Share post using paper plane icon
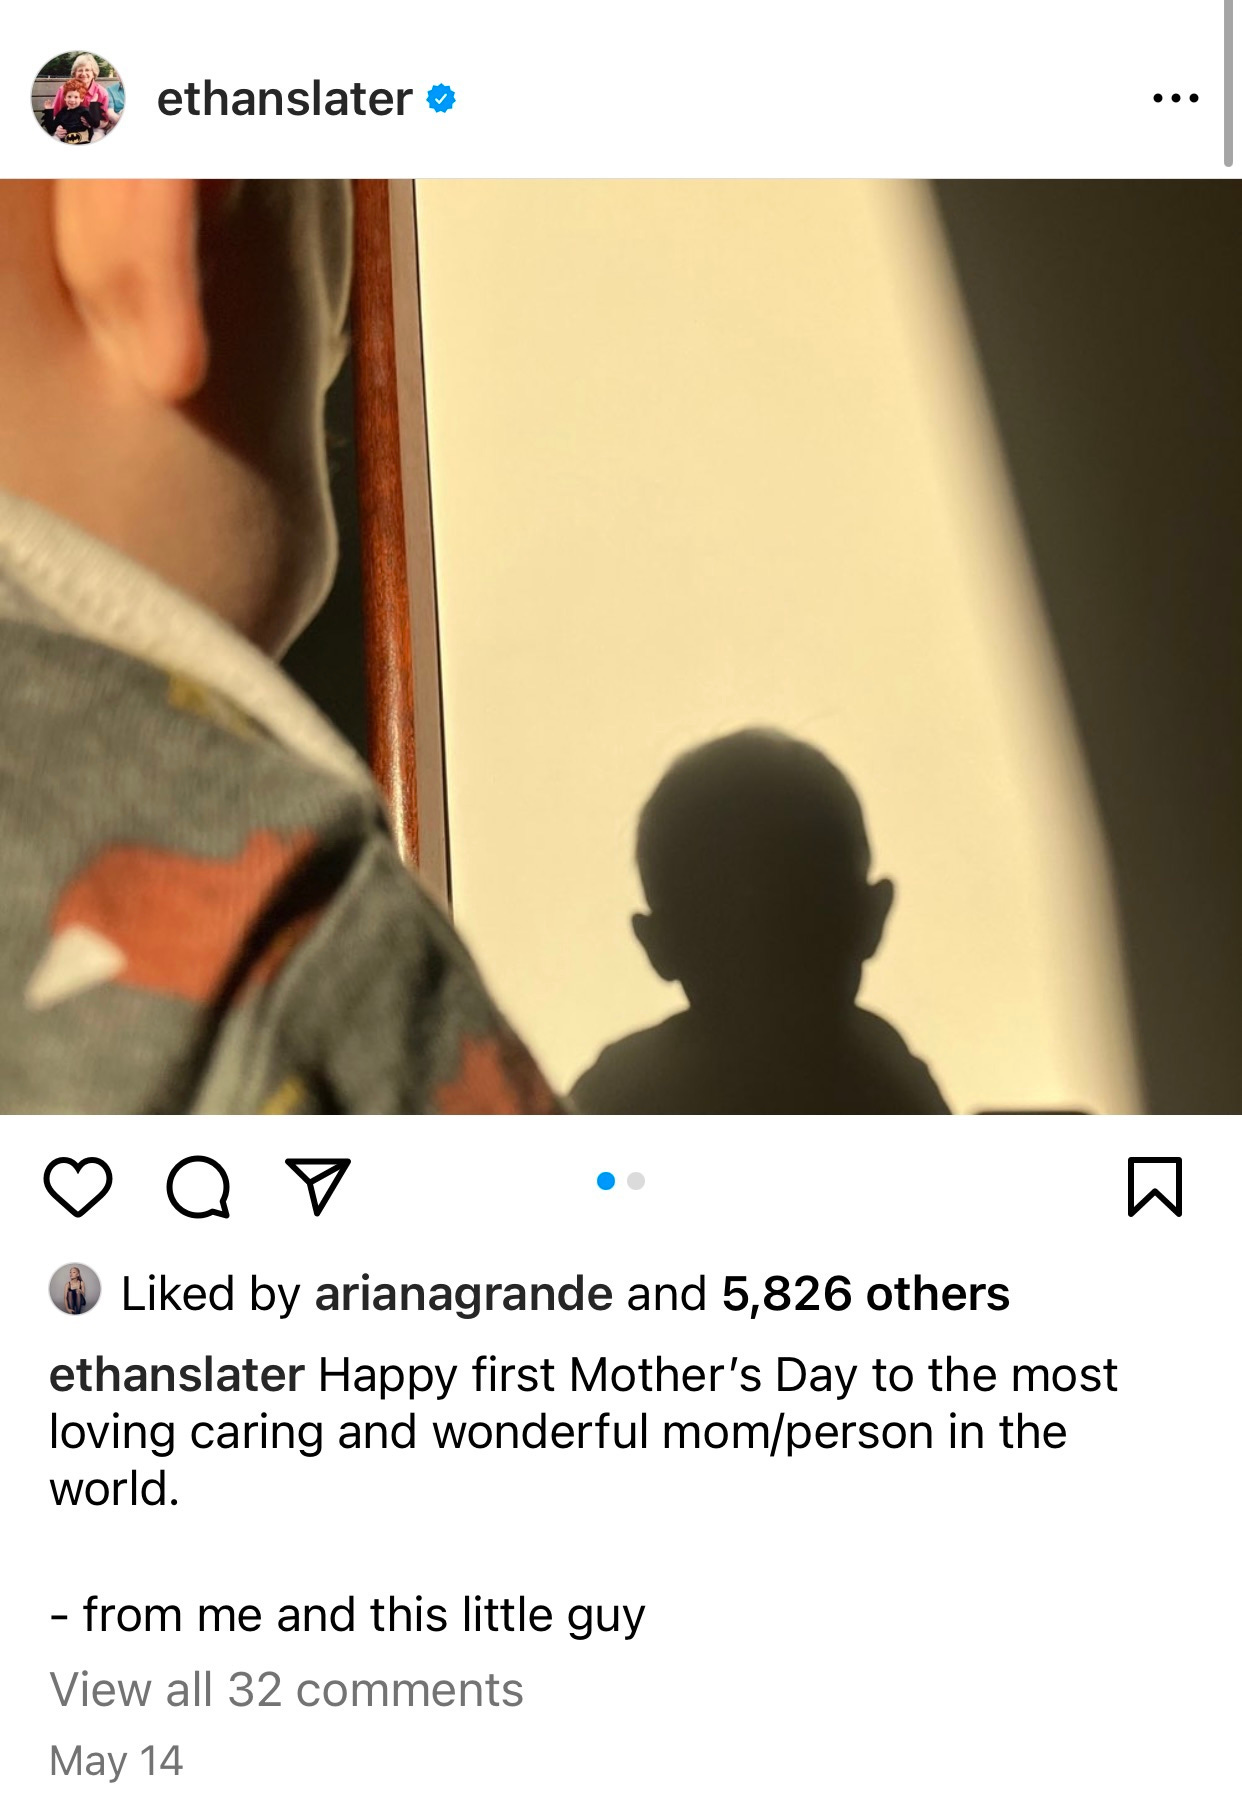The image size is (1242, 1804). click(x=318, y=1187)
